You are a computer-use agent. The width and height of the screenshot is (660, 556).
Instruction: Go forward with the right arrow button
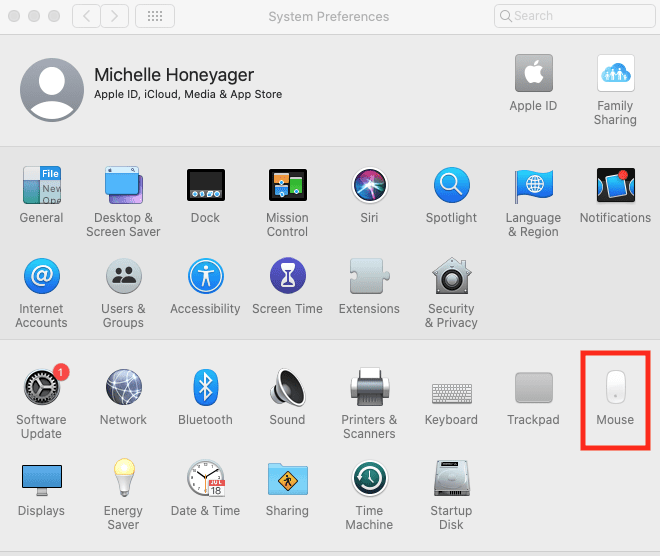pyautogui.click(x=115, y=16)
